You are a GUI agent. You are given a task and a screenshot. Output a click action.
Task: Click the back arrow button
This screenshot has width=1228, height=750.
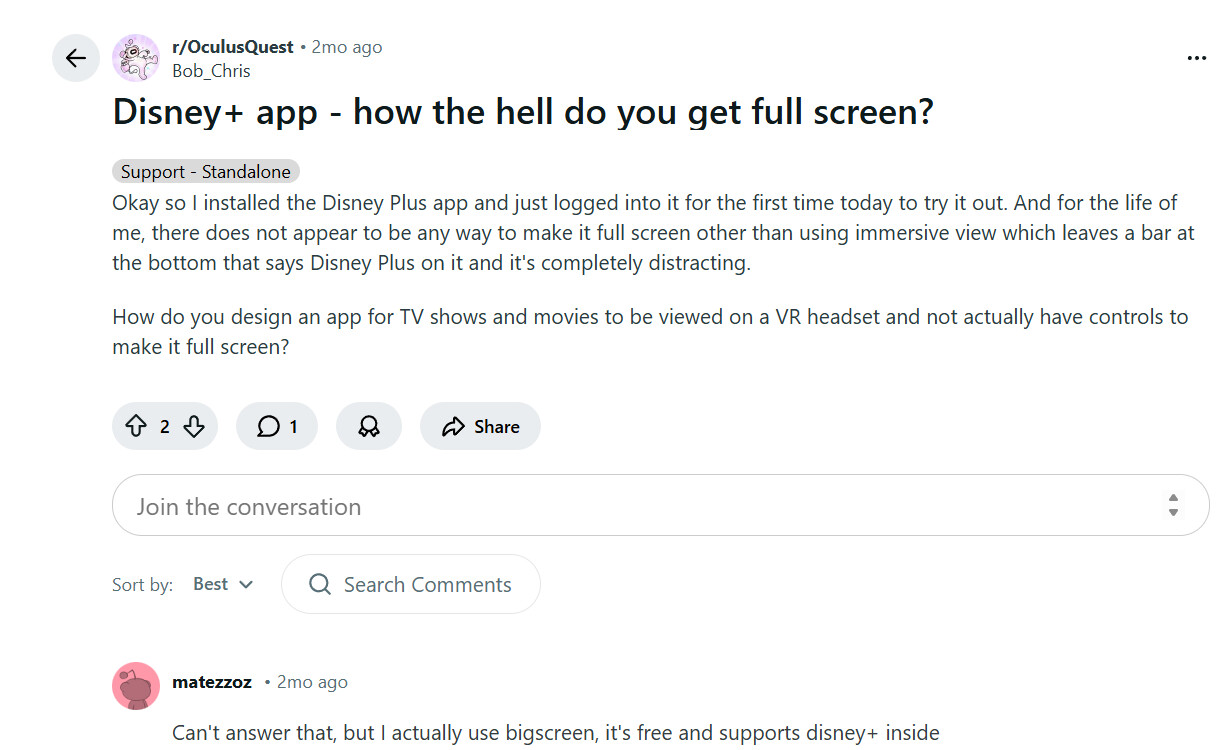76,58
